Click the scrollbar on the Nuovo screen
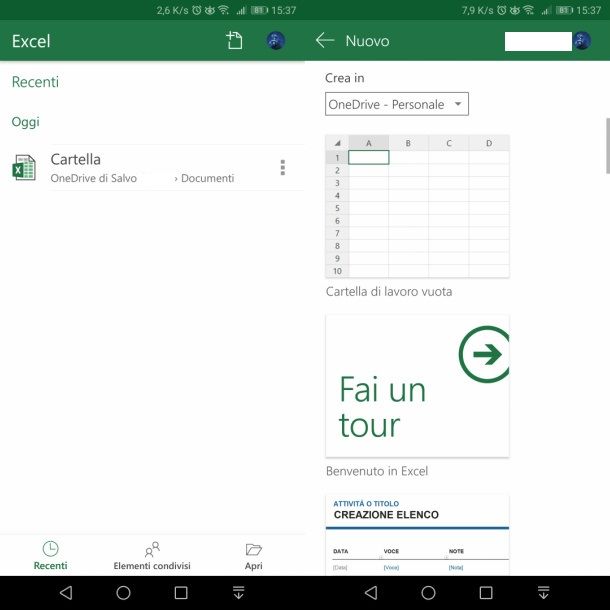Image resolution: width=610 pixels, height=610 pixels. pyautogui.click(x=608, y=145)
